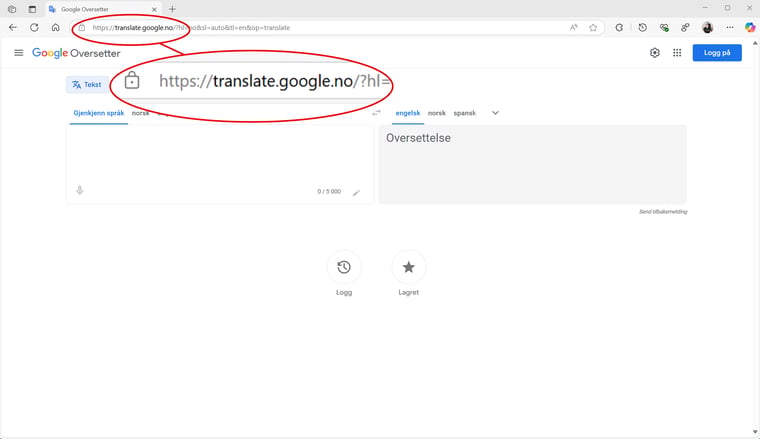Add page to favorites star icon
Image resolution: width=760 pixels, height=439 pixels.
pos(593,28)
